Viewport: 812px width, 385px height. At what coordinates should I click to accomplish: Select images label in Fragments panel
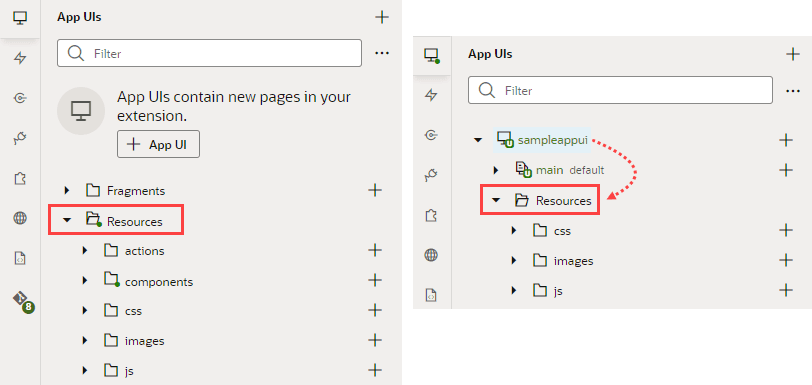(144, 341)
